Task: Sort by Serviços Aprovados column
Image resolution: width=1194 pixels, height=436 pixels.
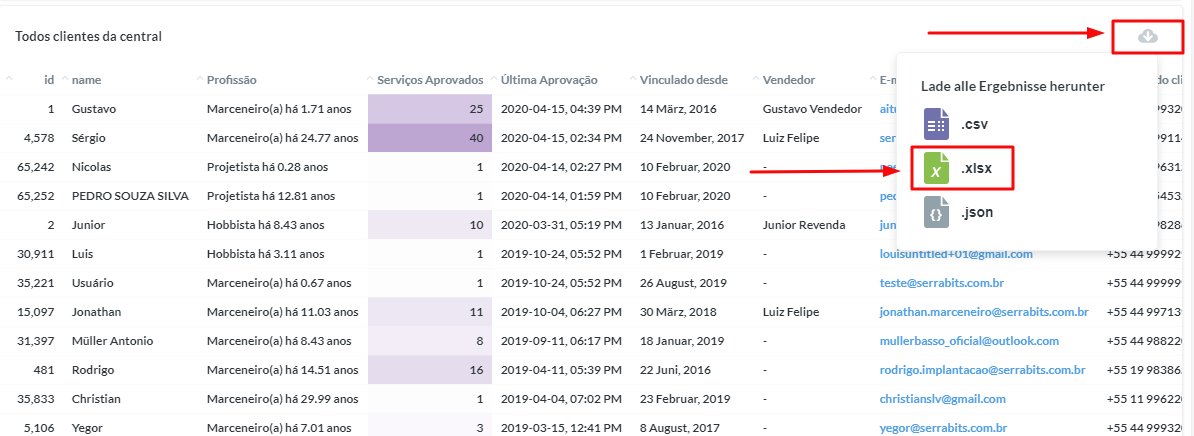Action: click(430, 80)
